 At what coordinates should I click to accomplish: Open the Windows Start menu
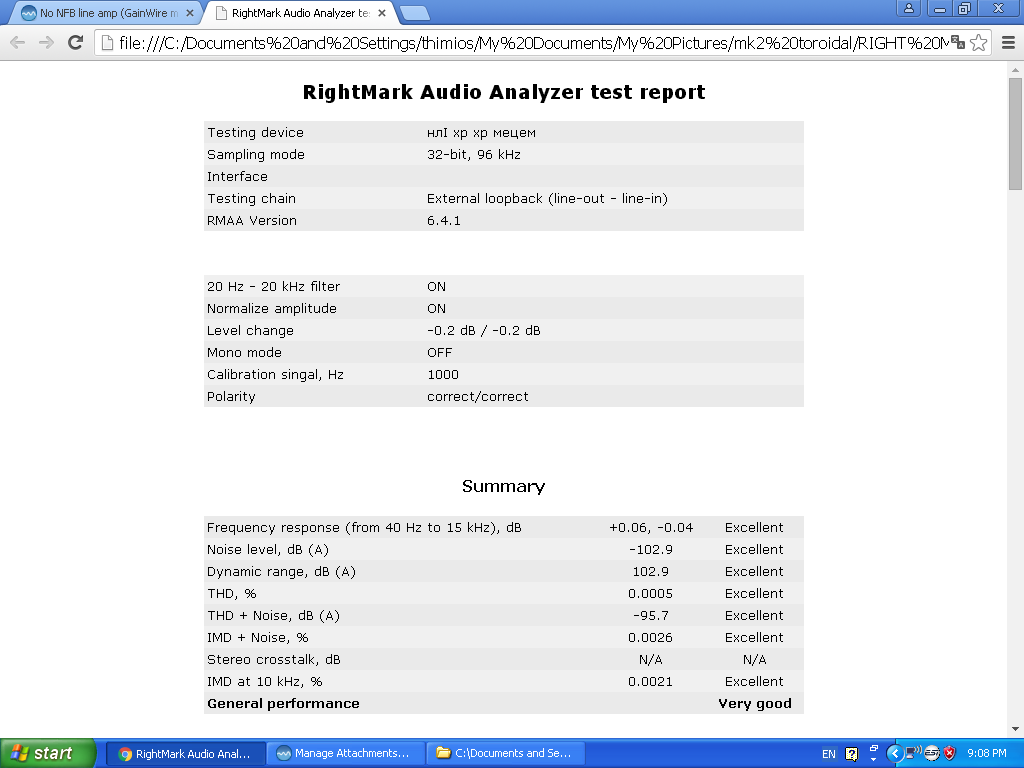point(48,754)
